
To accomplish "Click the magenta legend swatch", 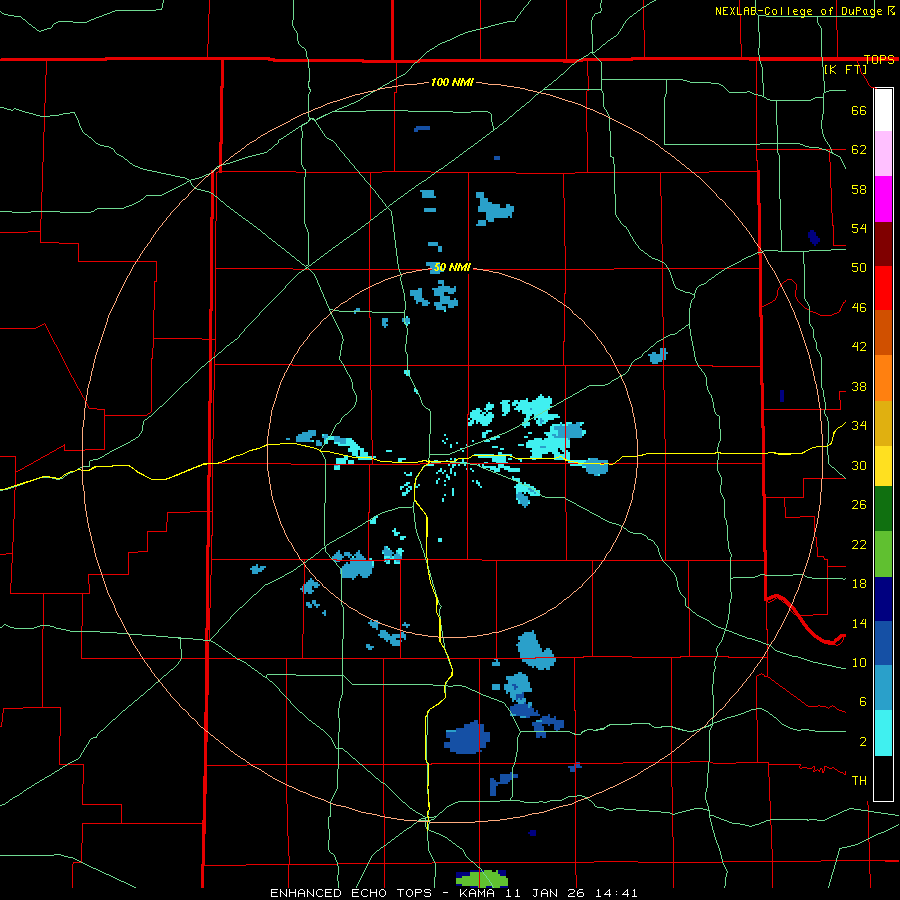I will [x=883, y=199].
